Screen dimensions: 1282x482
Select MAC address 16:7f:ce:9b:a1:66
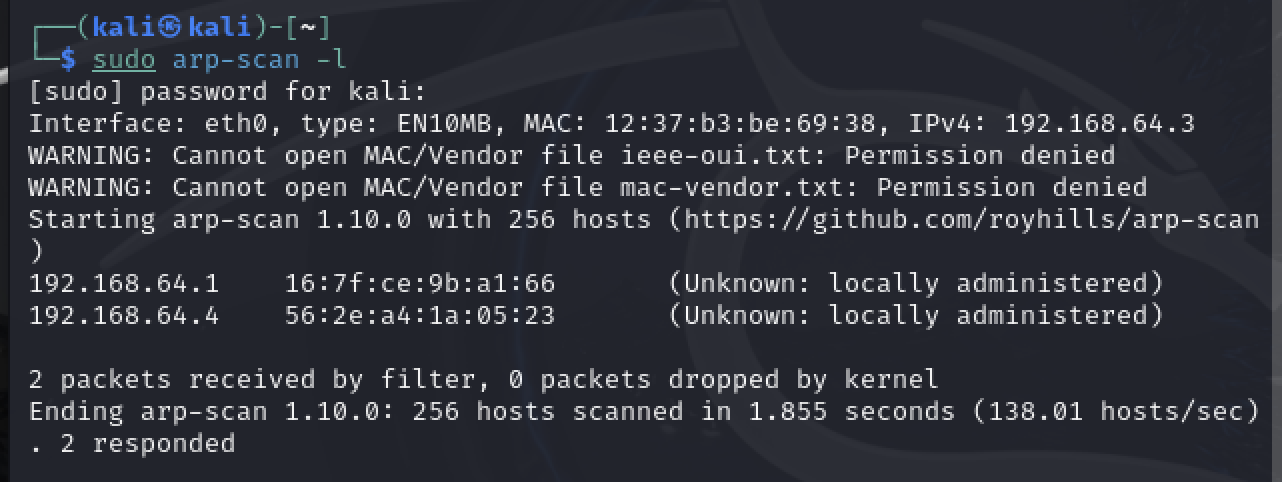tap(420, 284)
